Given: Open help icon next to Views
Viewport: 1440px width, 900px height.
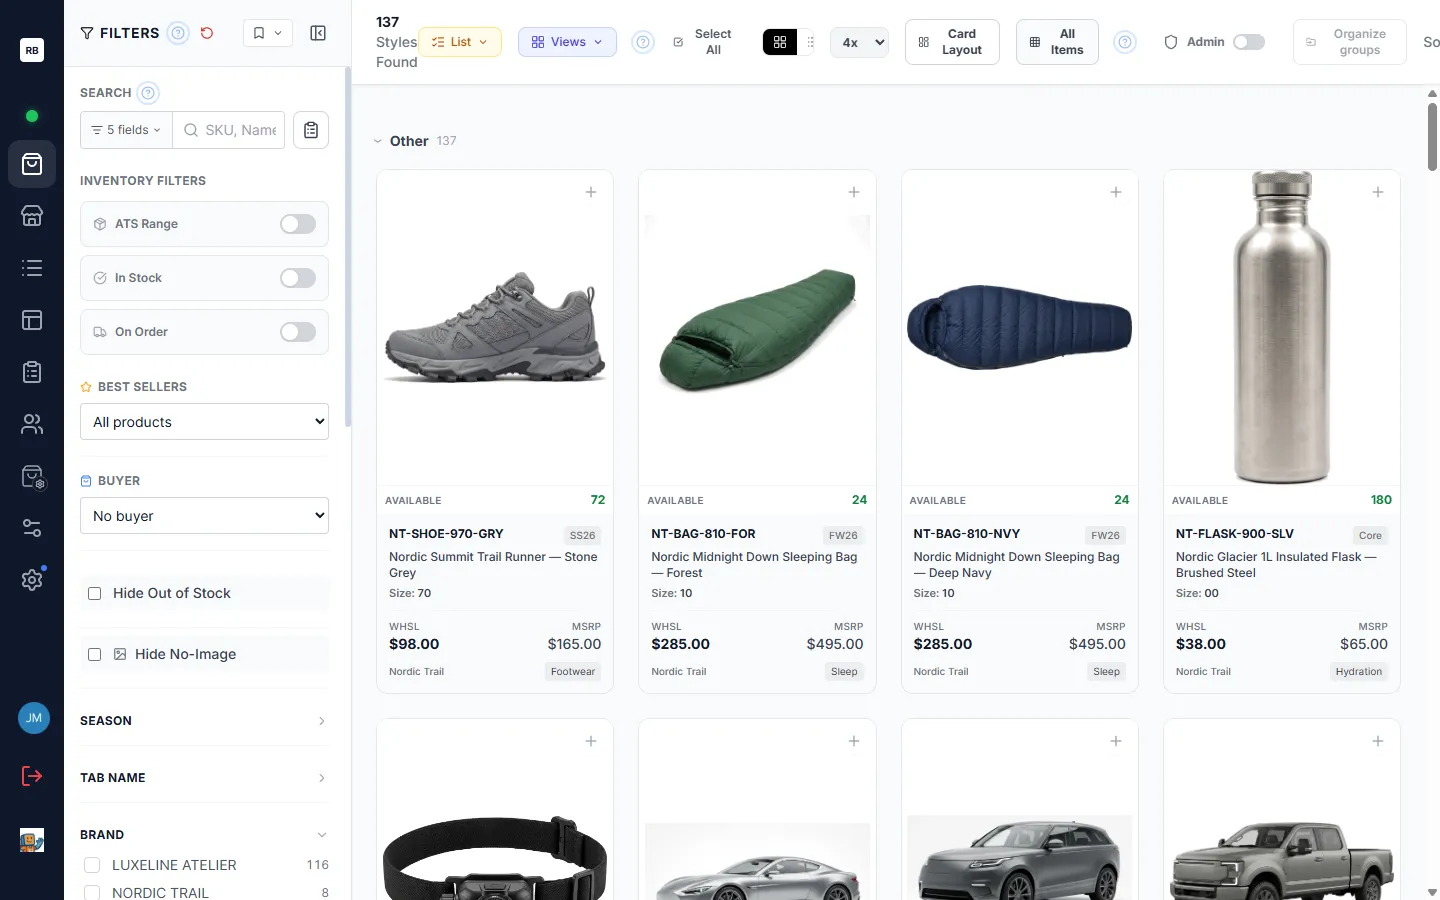Looking at the screenshot, I should tap(643, 42).
